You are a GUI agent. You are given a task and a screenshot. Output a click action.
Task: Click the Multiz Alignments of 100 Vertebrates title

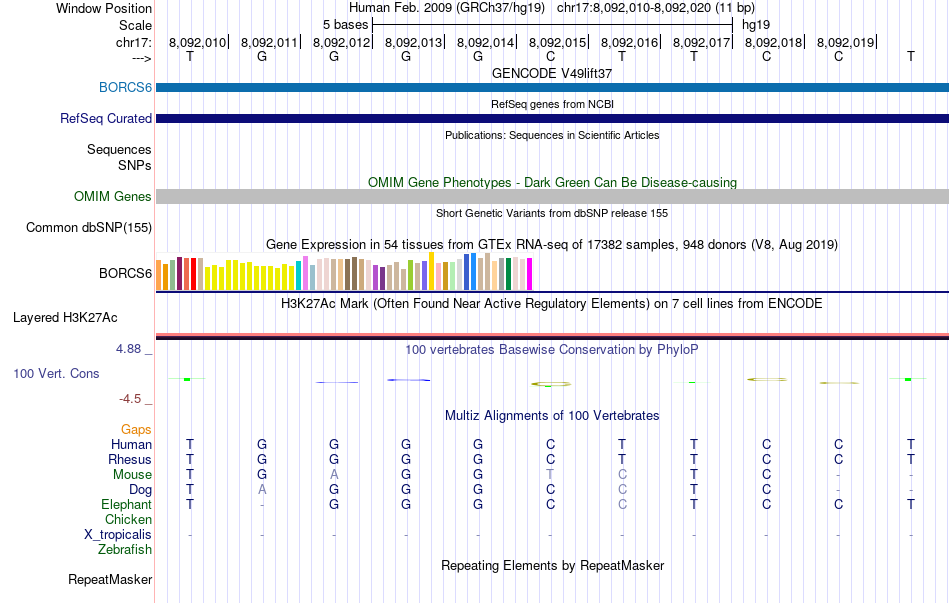pos(552,415)
